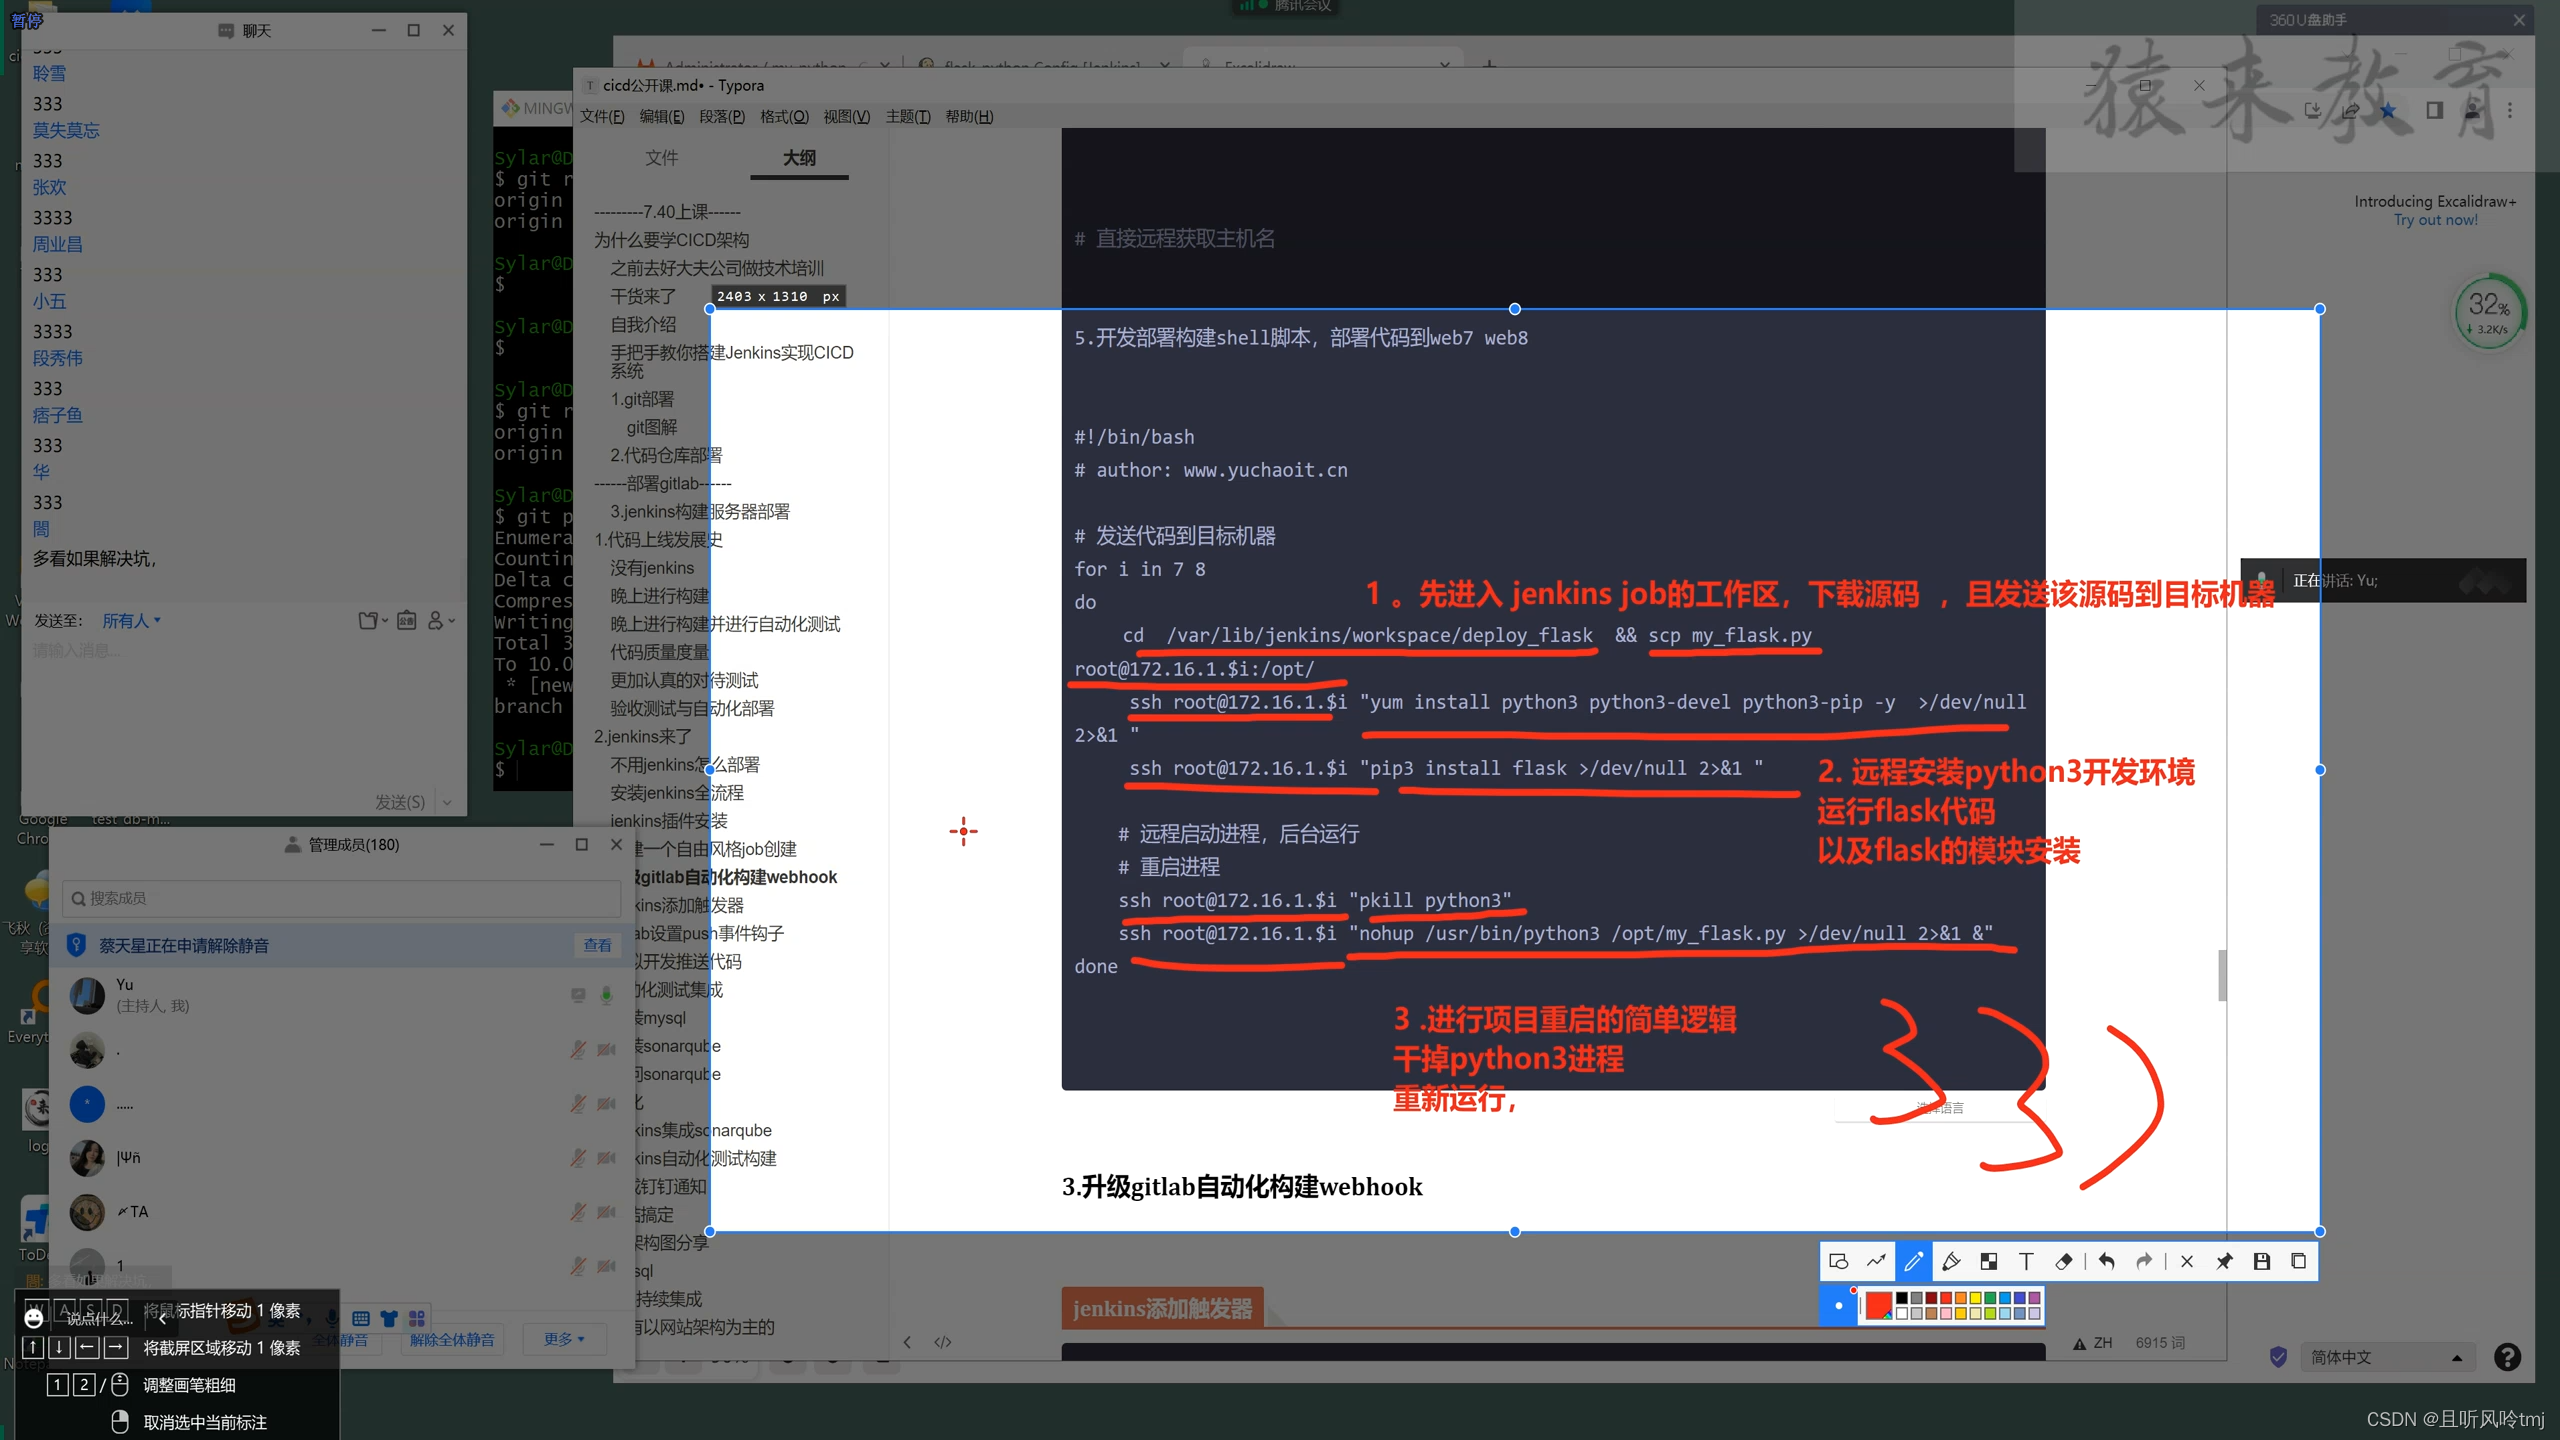Open 段落(P) menu in Typora
The width and height of the screenshot is (2560, 1440).
click(722, 117)
